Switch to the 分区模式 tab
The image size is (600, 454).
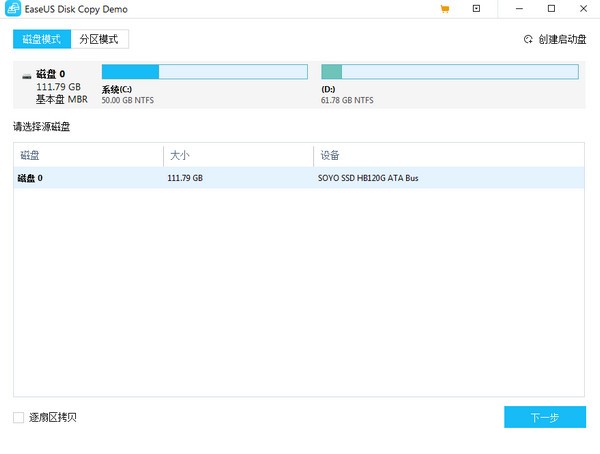point(99,39)
